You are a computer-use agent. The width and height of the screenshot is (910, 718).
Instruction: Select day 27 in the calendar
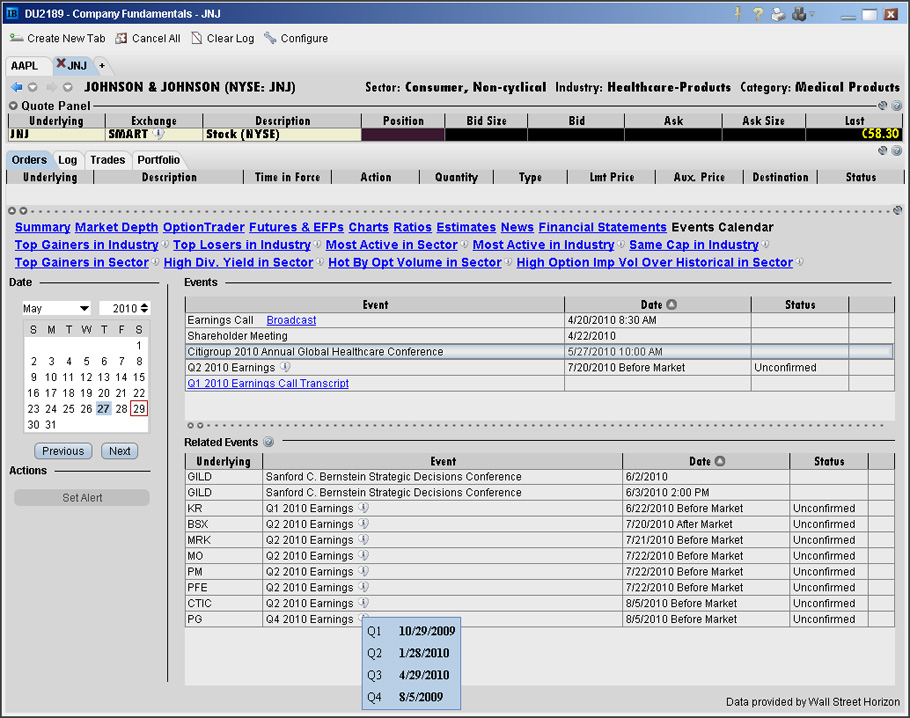(103, 409)
